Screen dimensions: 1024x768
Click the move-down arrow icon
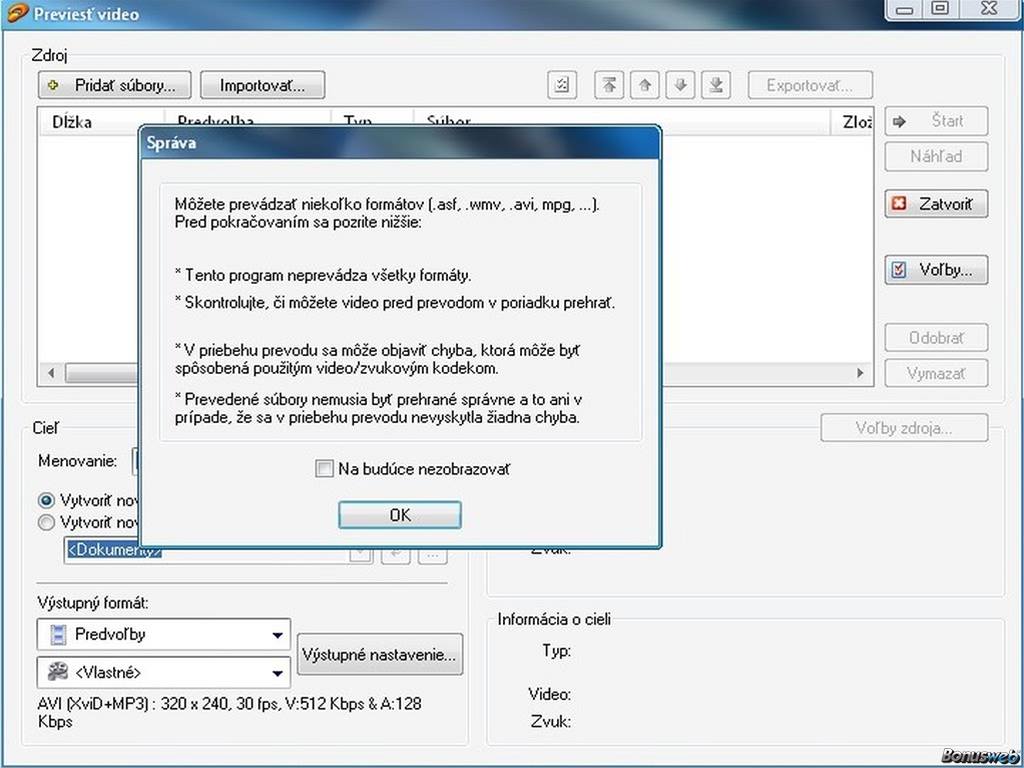click(680, 85)
